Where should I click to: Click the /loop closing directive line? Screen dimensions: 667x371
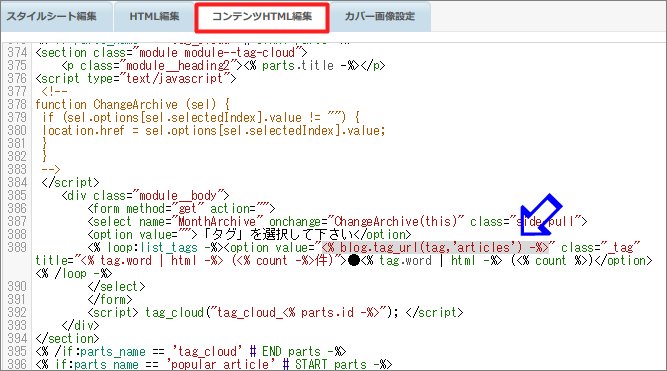click(74, 273)
